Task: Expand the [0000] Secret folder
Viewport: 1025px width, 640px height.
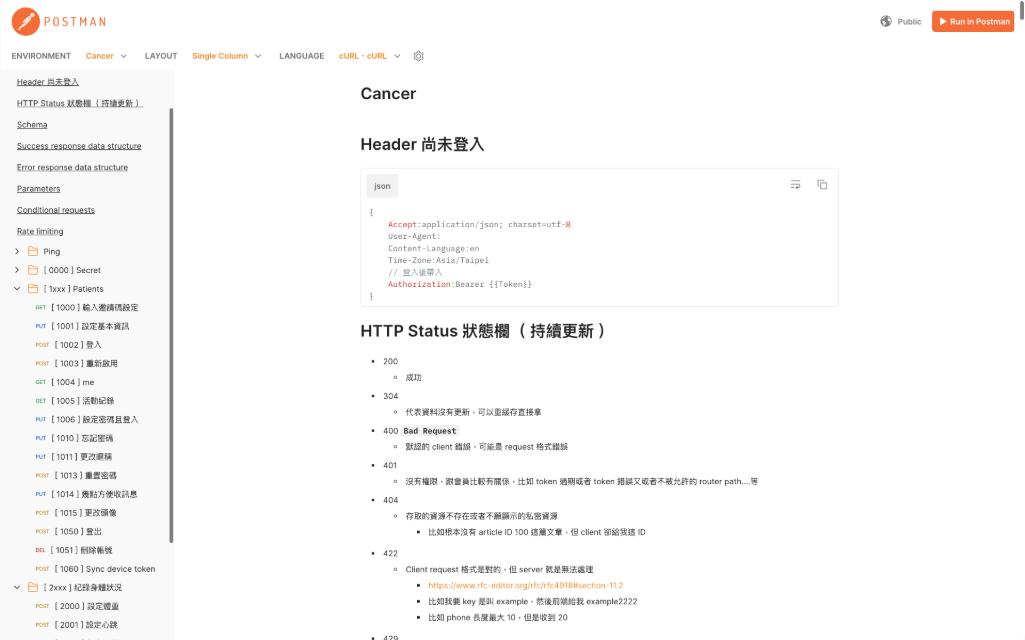Action: (x=17, y=269)
